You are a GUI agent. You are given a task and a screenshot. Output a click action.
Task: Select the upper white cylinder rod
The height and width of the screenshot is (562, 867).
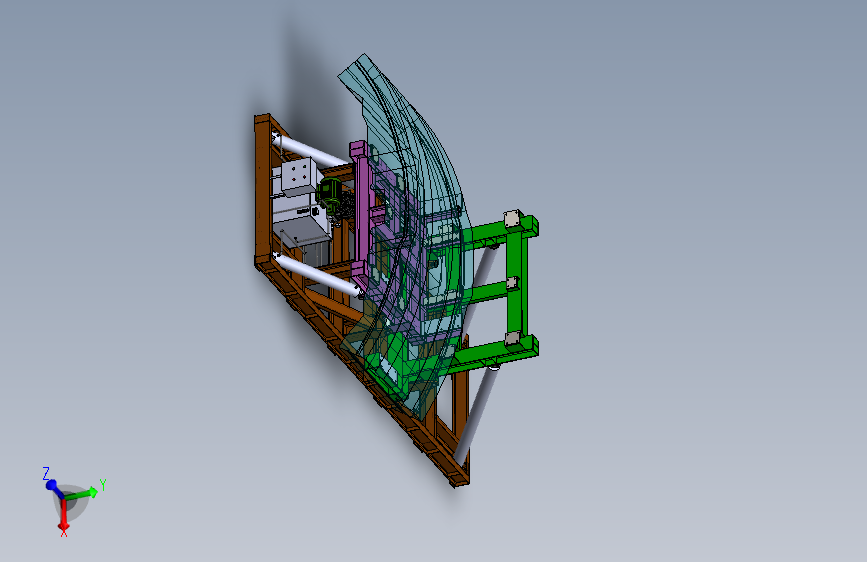point(312,150)
